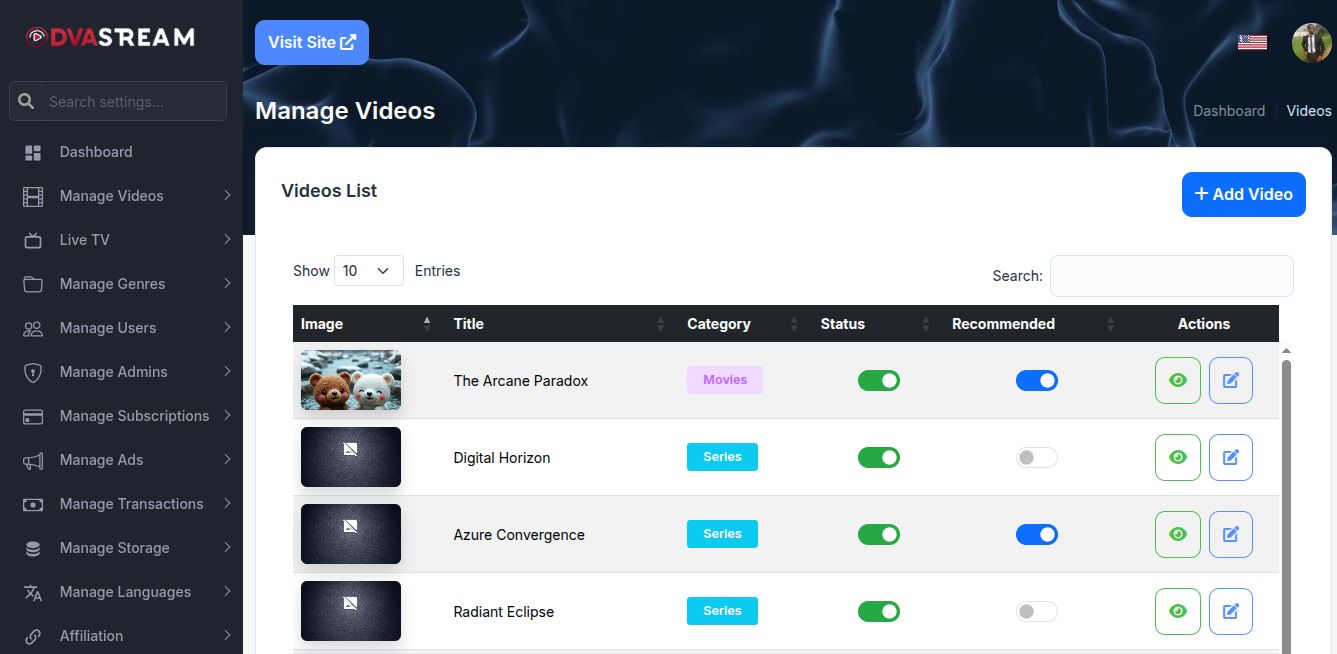Image resolution: width=1337 pixels, height=654 pixels.
Task: Click the Manage Transactions cash icon
Action: tap(33, 504)
